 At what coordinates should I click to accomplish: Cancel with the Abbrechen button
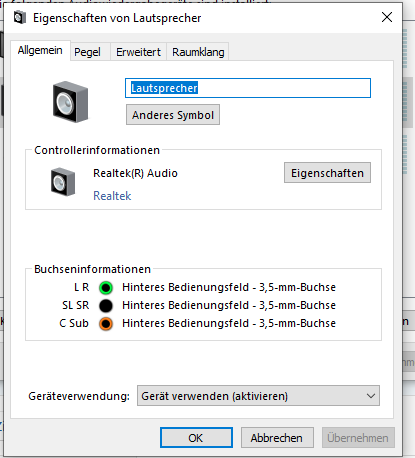coord(277,438)
